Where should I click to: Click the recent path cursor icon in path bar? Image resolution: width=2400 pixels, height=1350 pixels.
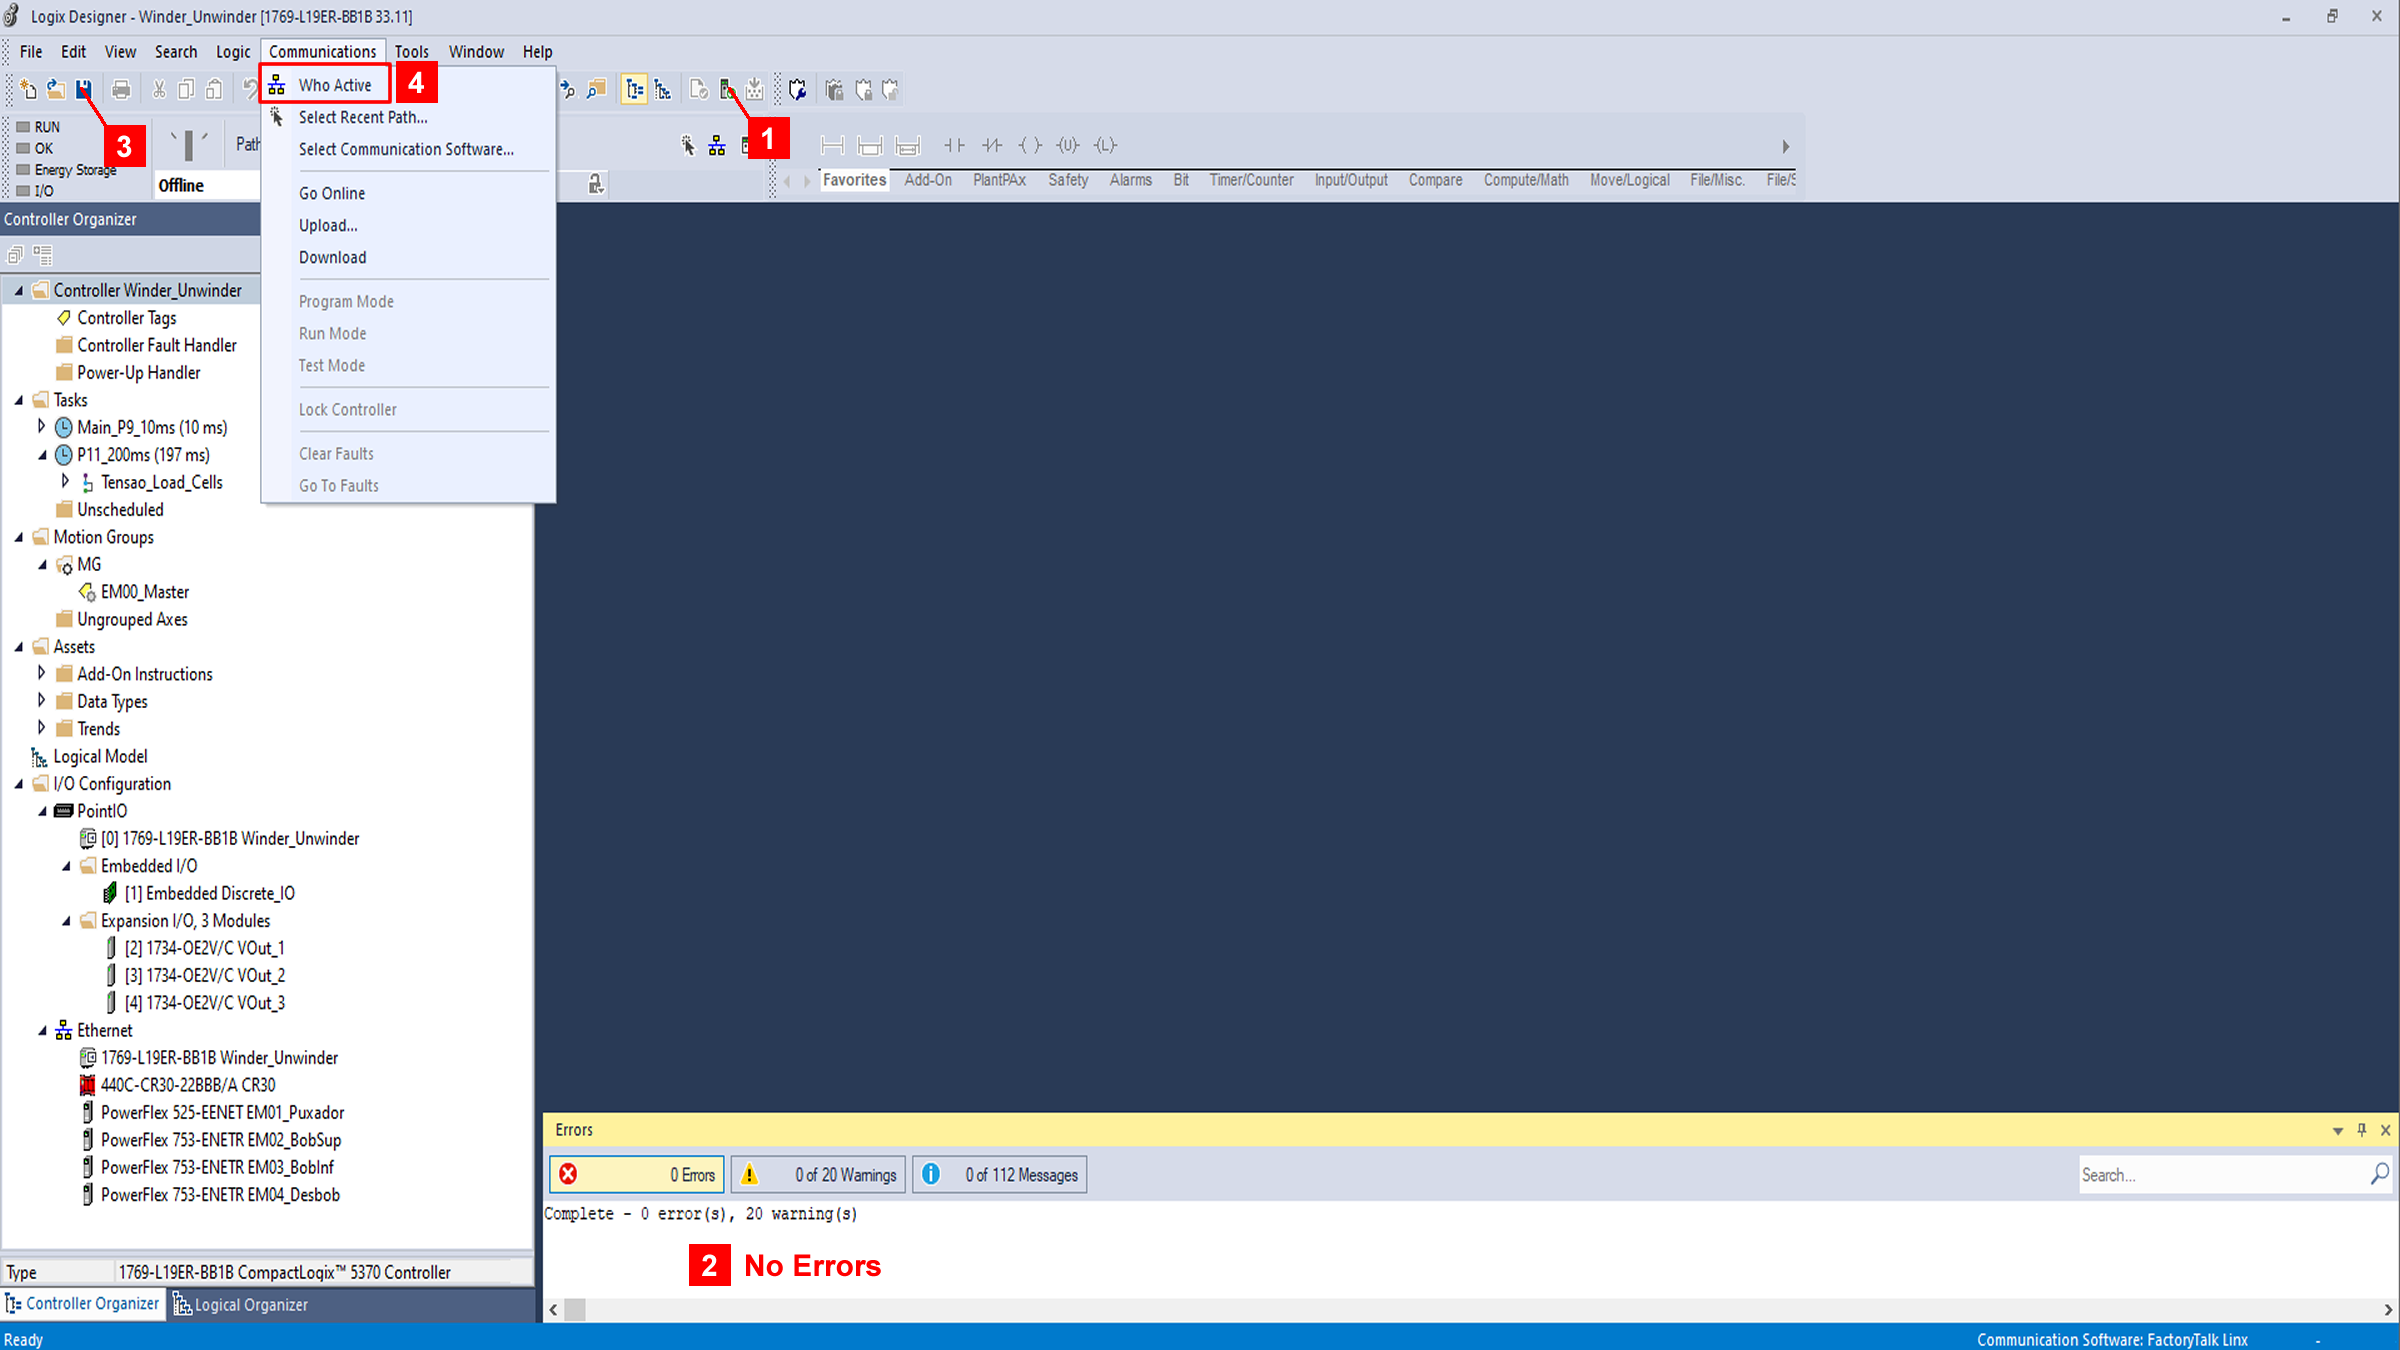pyautogui.click(x=688, y=146)
